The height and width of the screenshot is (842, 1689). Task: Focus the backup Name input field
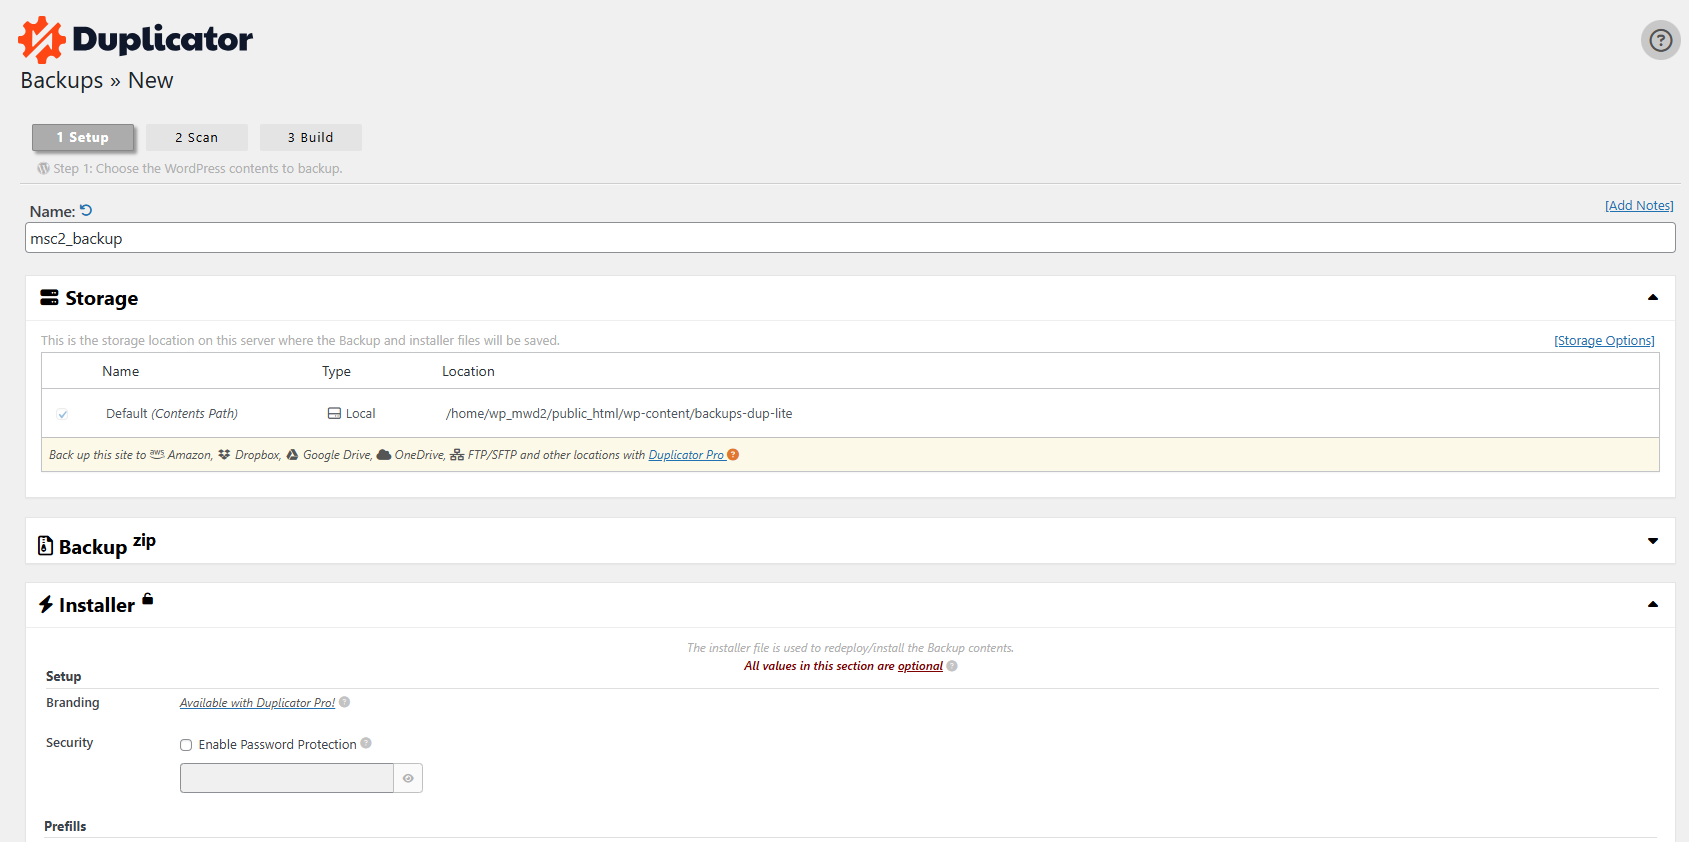pos(850,238)
